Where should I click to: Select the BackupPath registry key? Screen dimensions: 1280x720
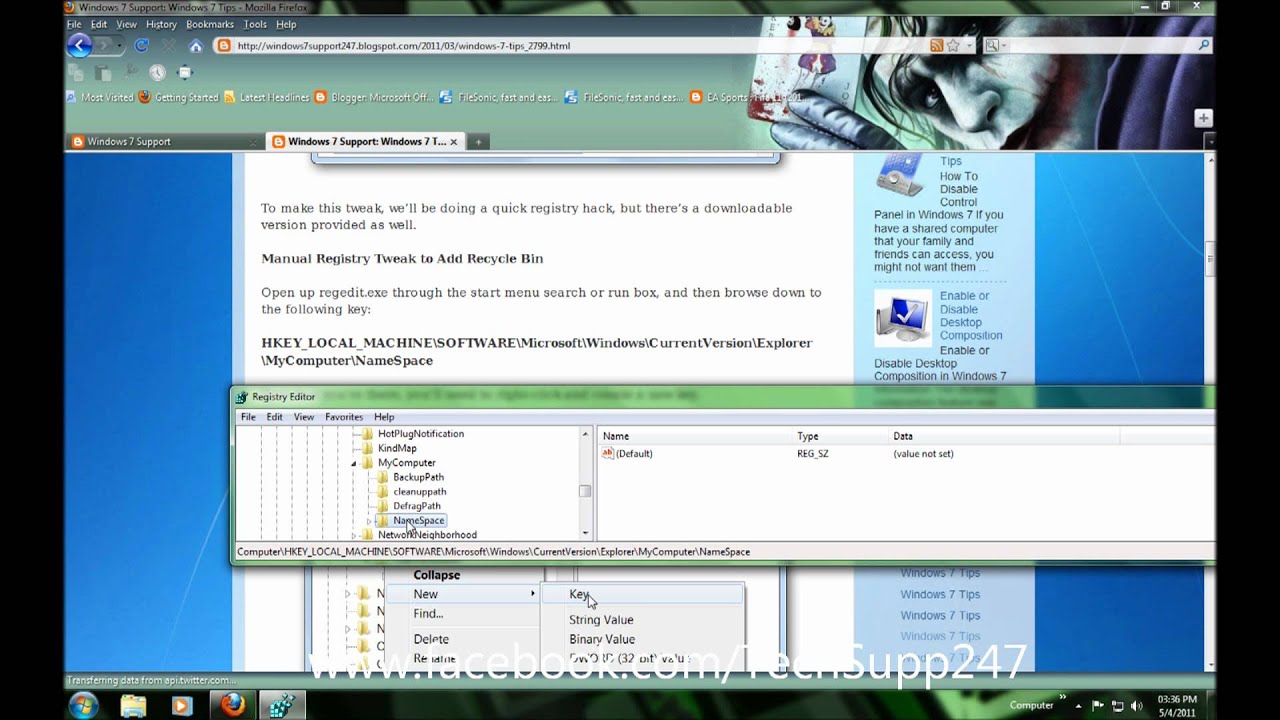pyautogui.click(x=418, y=477)
